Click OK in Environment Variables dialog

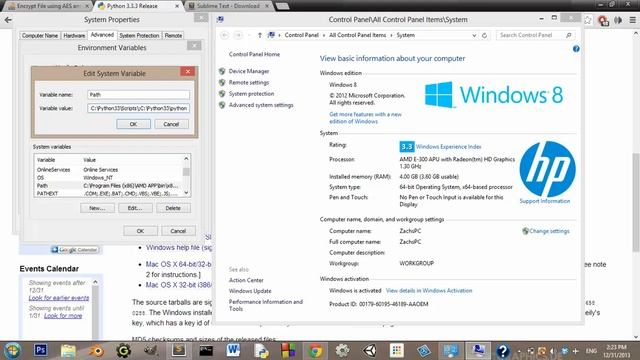(140, 231)
